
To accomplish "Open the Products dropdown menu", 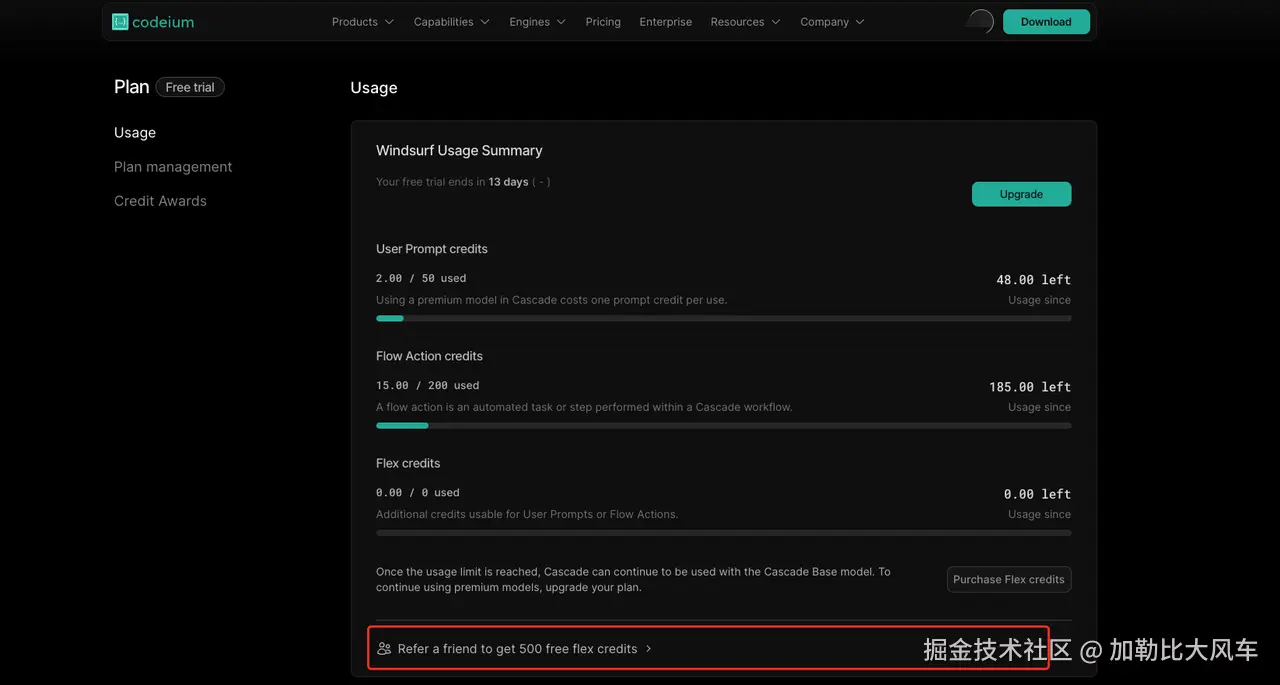I will pyautogui.click(x=363, y=21).
